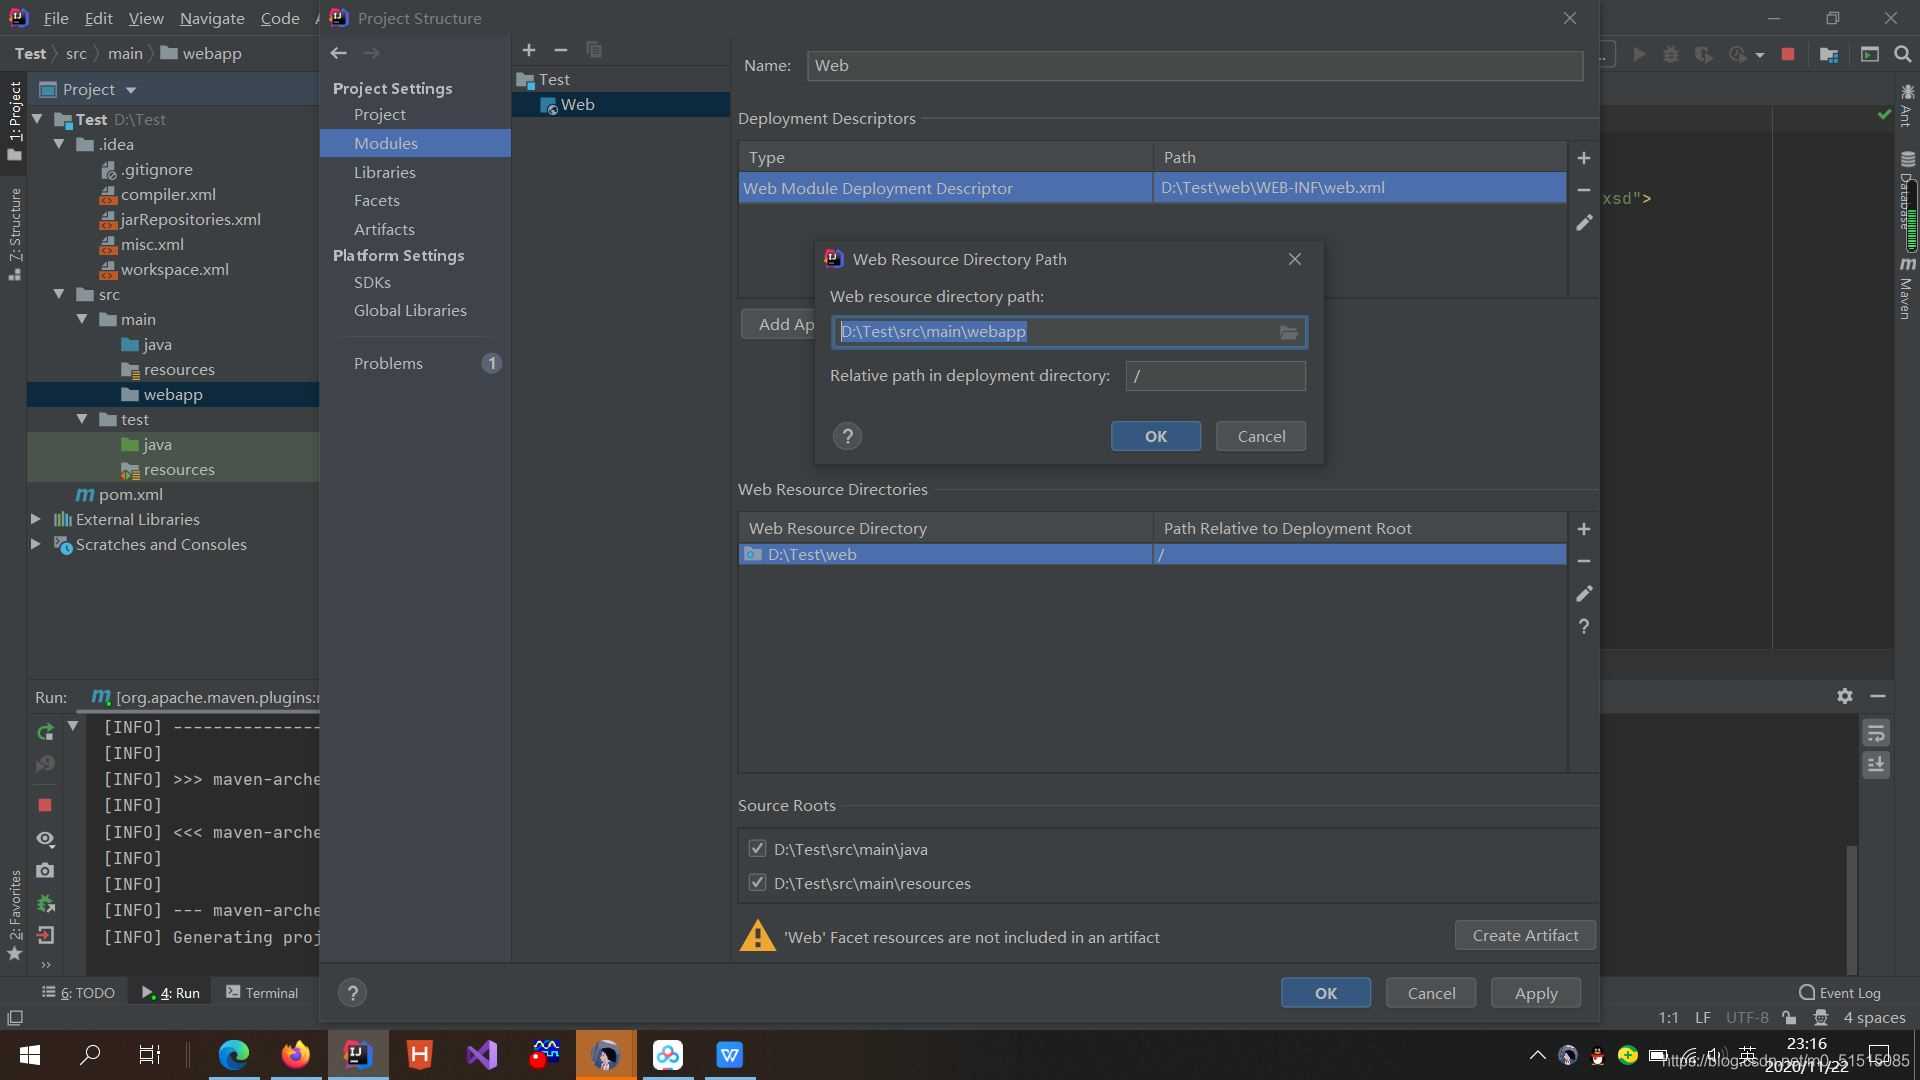1920x1080 pixels.
Task: Click the Debug icon in the toolbar
Action: point(1671,54)
